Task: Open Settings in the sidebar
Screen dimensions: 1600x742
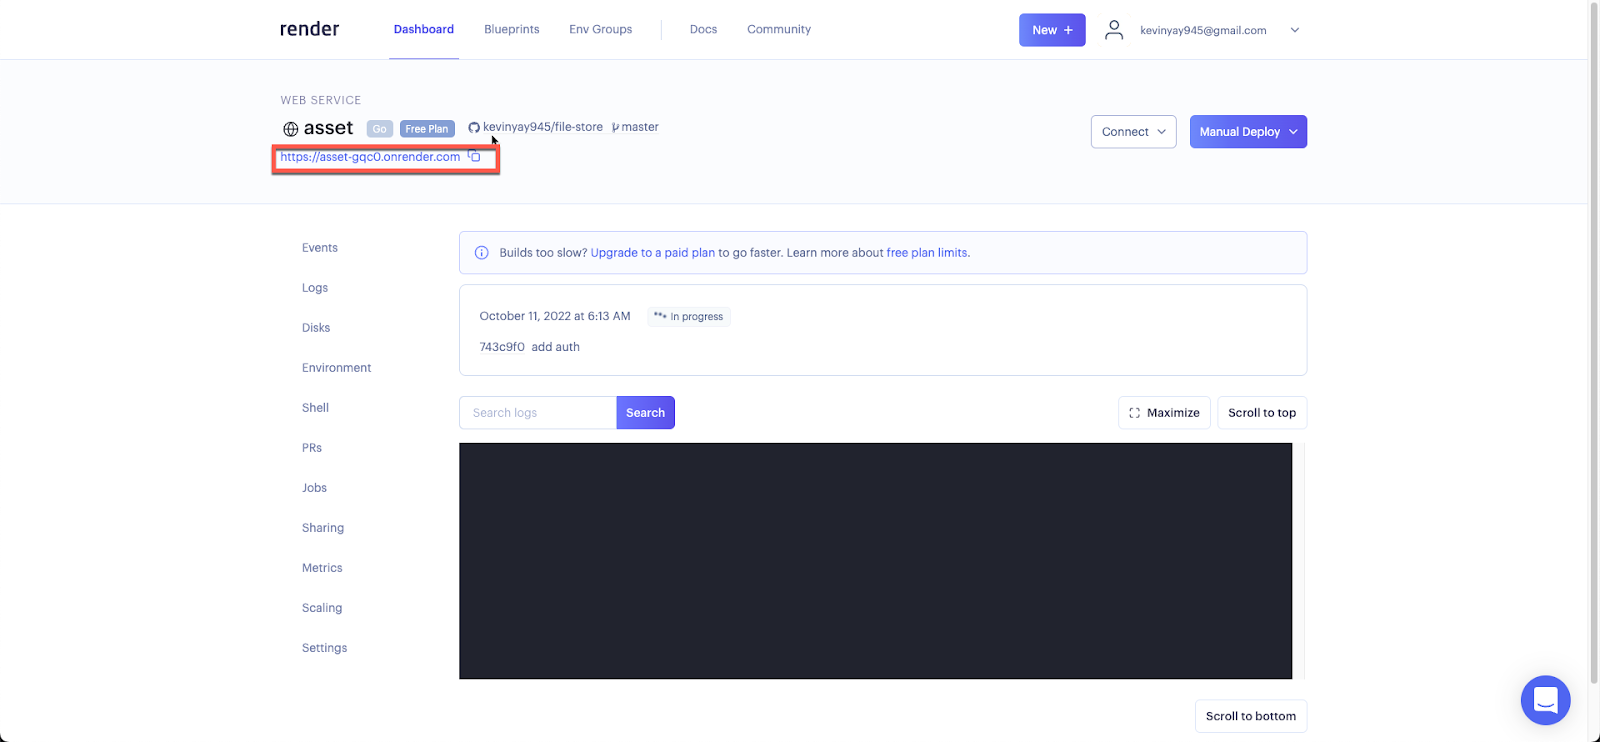Action: click(325, 648)
